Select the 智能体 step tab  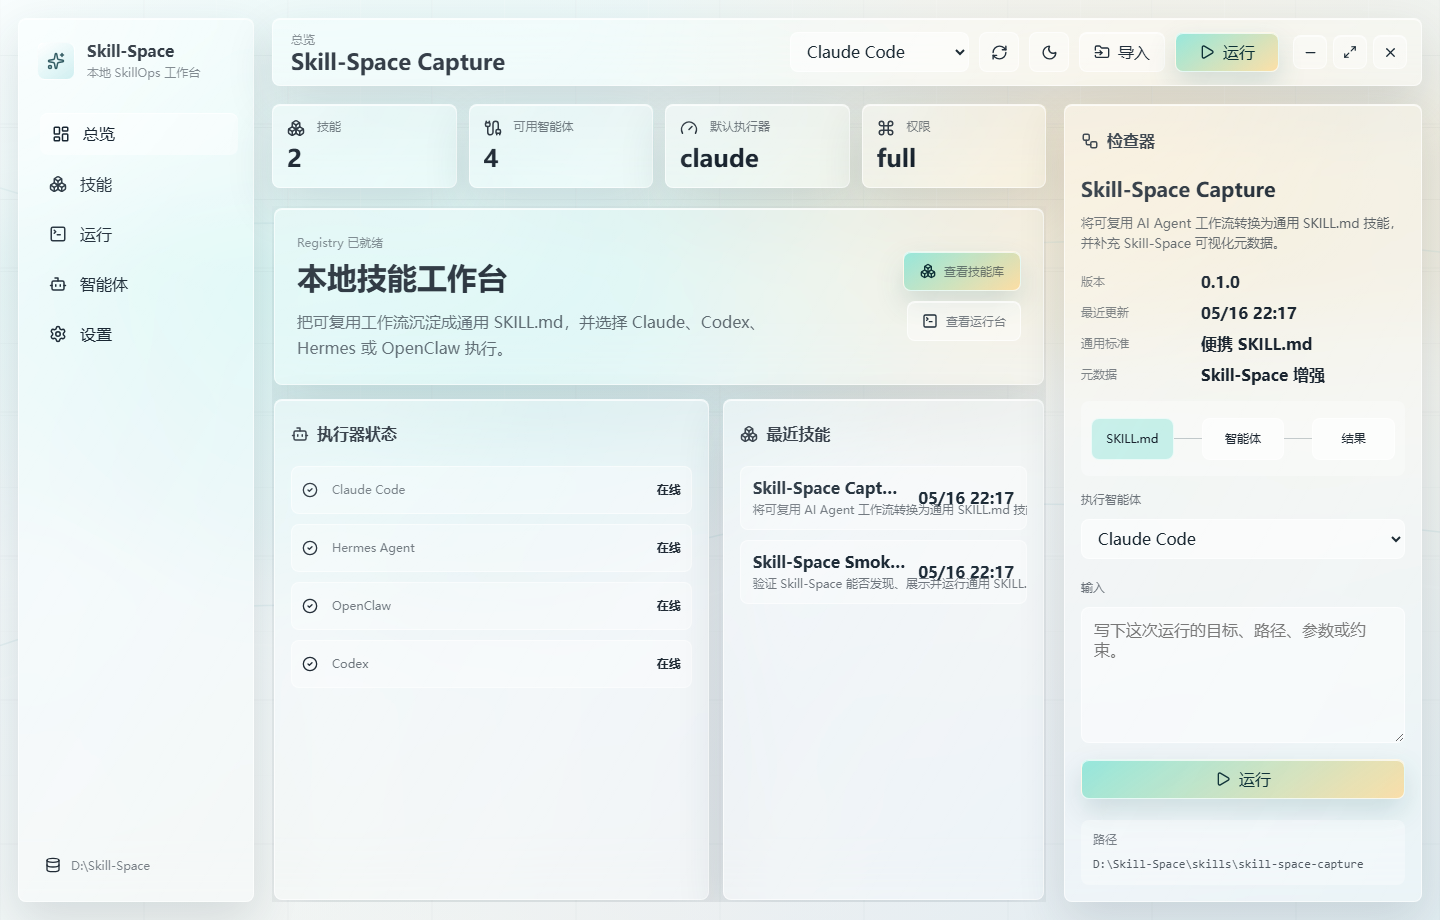pyautogui.click(x=1243, y=439)
